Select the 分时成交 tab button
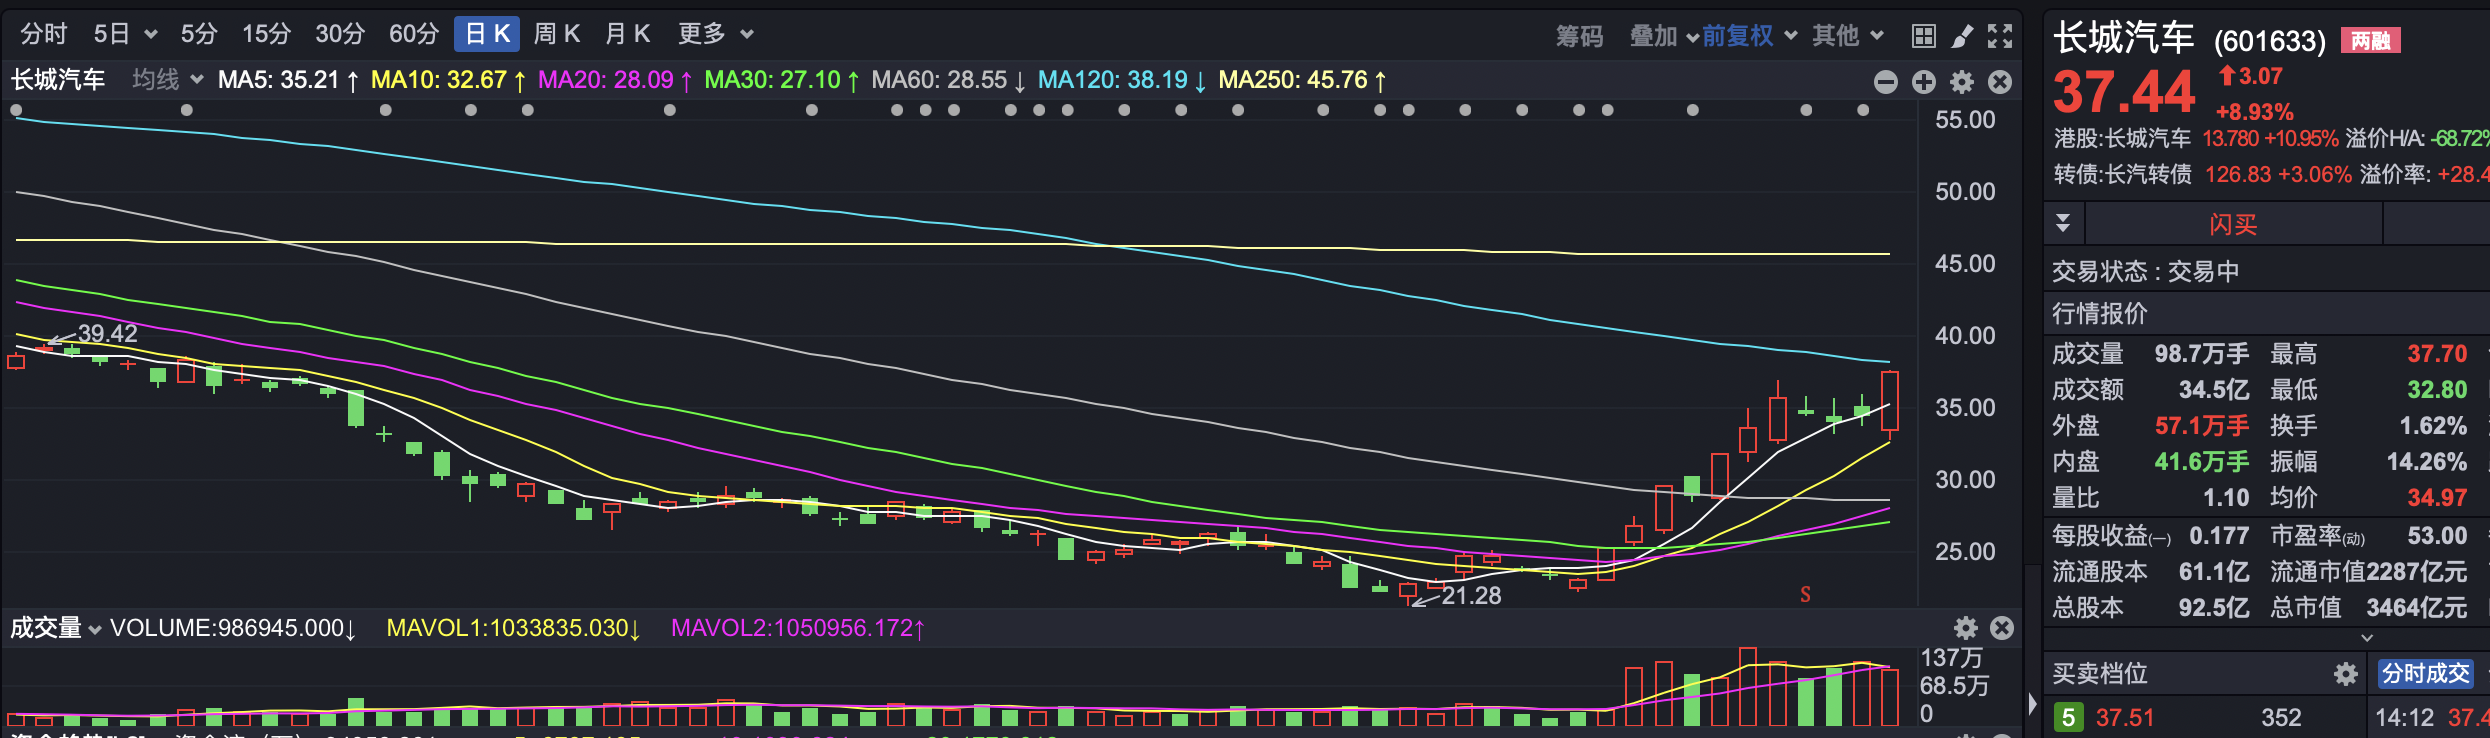This screenshot has height=738, width=2490. click(2426, 674)
